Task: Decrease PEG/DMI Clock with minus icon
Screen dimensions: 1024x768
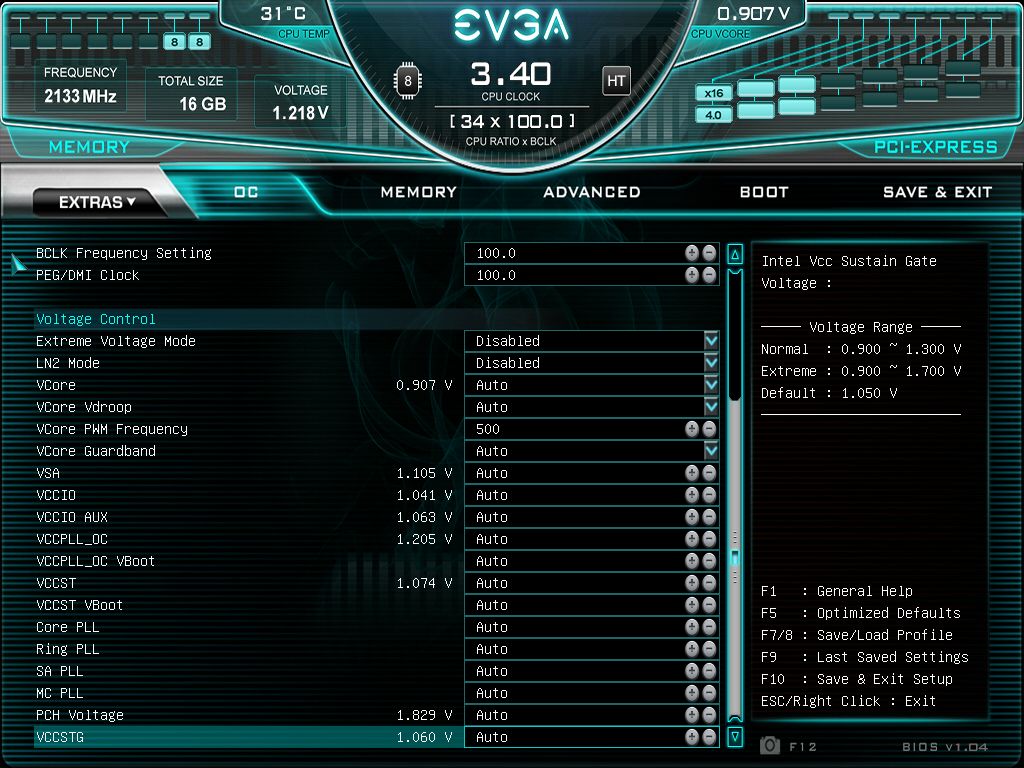Action: click(x=709, y=275)
